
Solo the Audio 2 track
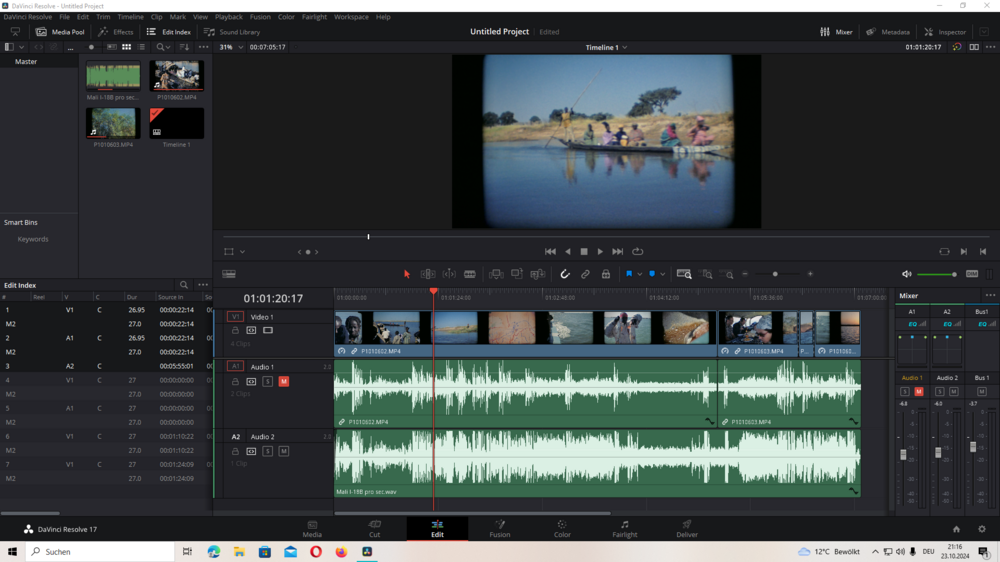click(268, 452)
